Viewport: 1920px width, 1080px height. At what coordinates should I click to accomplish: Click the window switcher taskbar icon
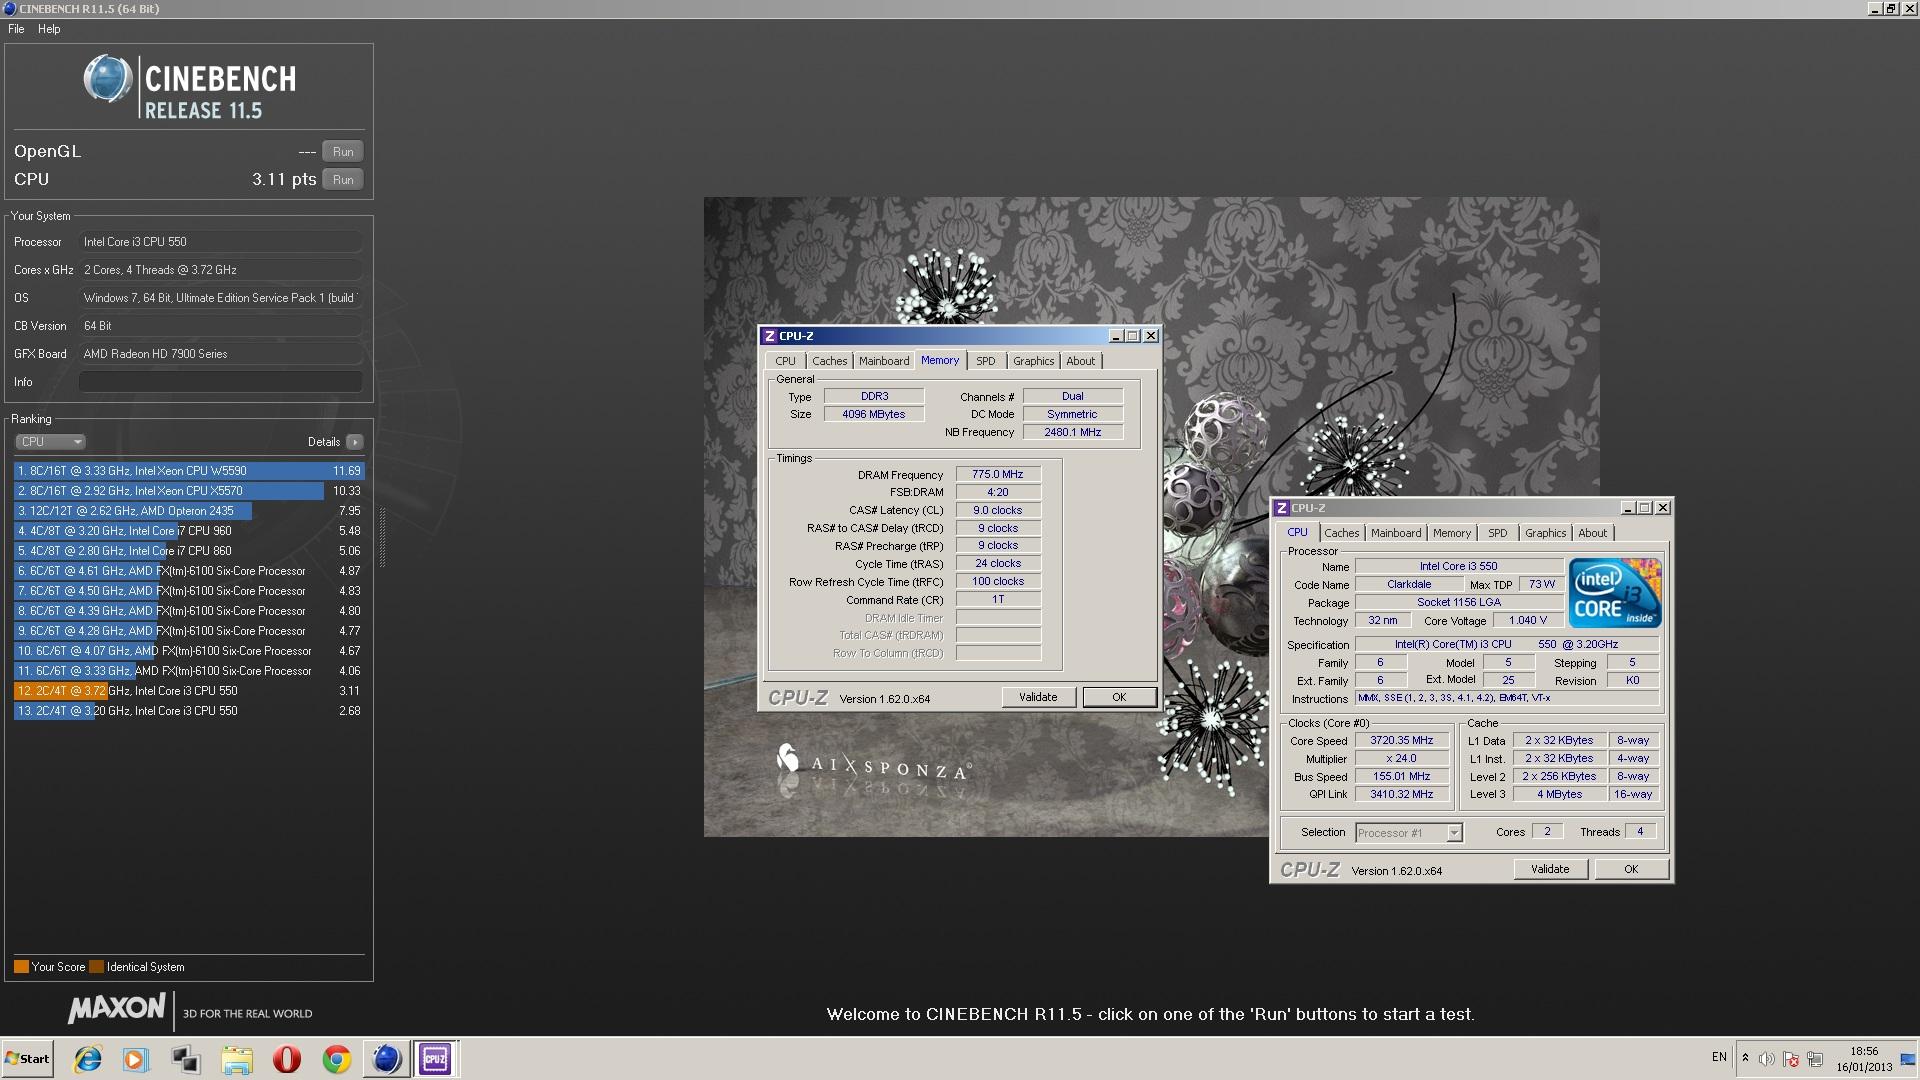tap(186, 1059)
